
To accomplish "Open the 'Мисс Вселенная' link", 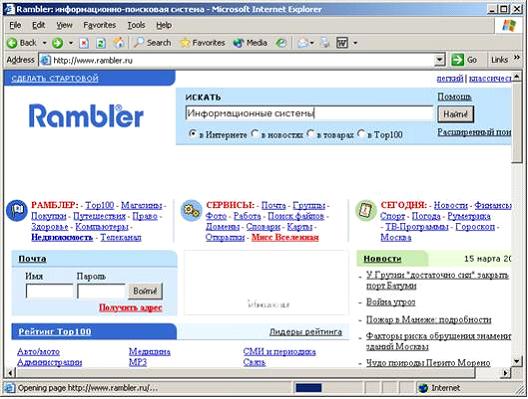I will point(285,237).
